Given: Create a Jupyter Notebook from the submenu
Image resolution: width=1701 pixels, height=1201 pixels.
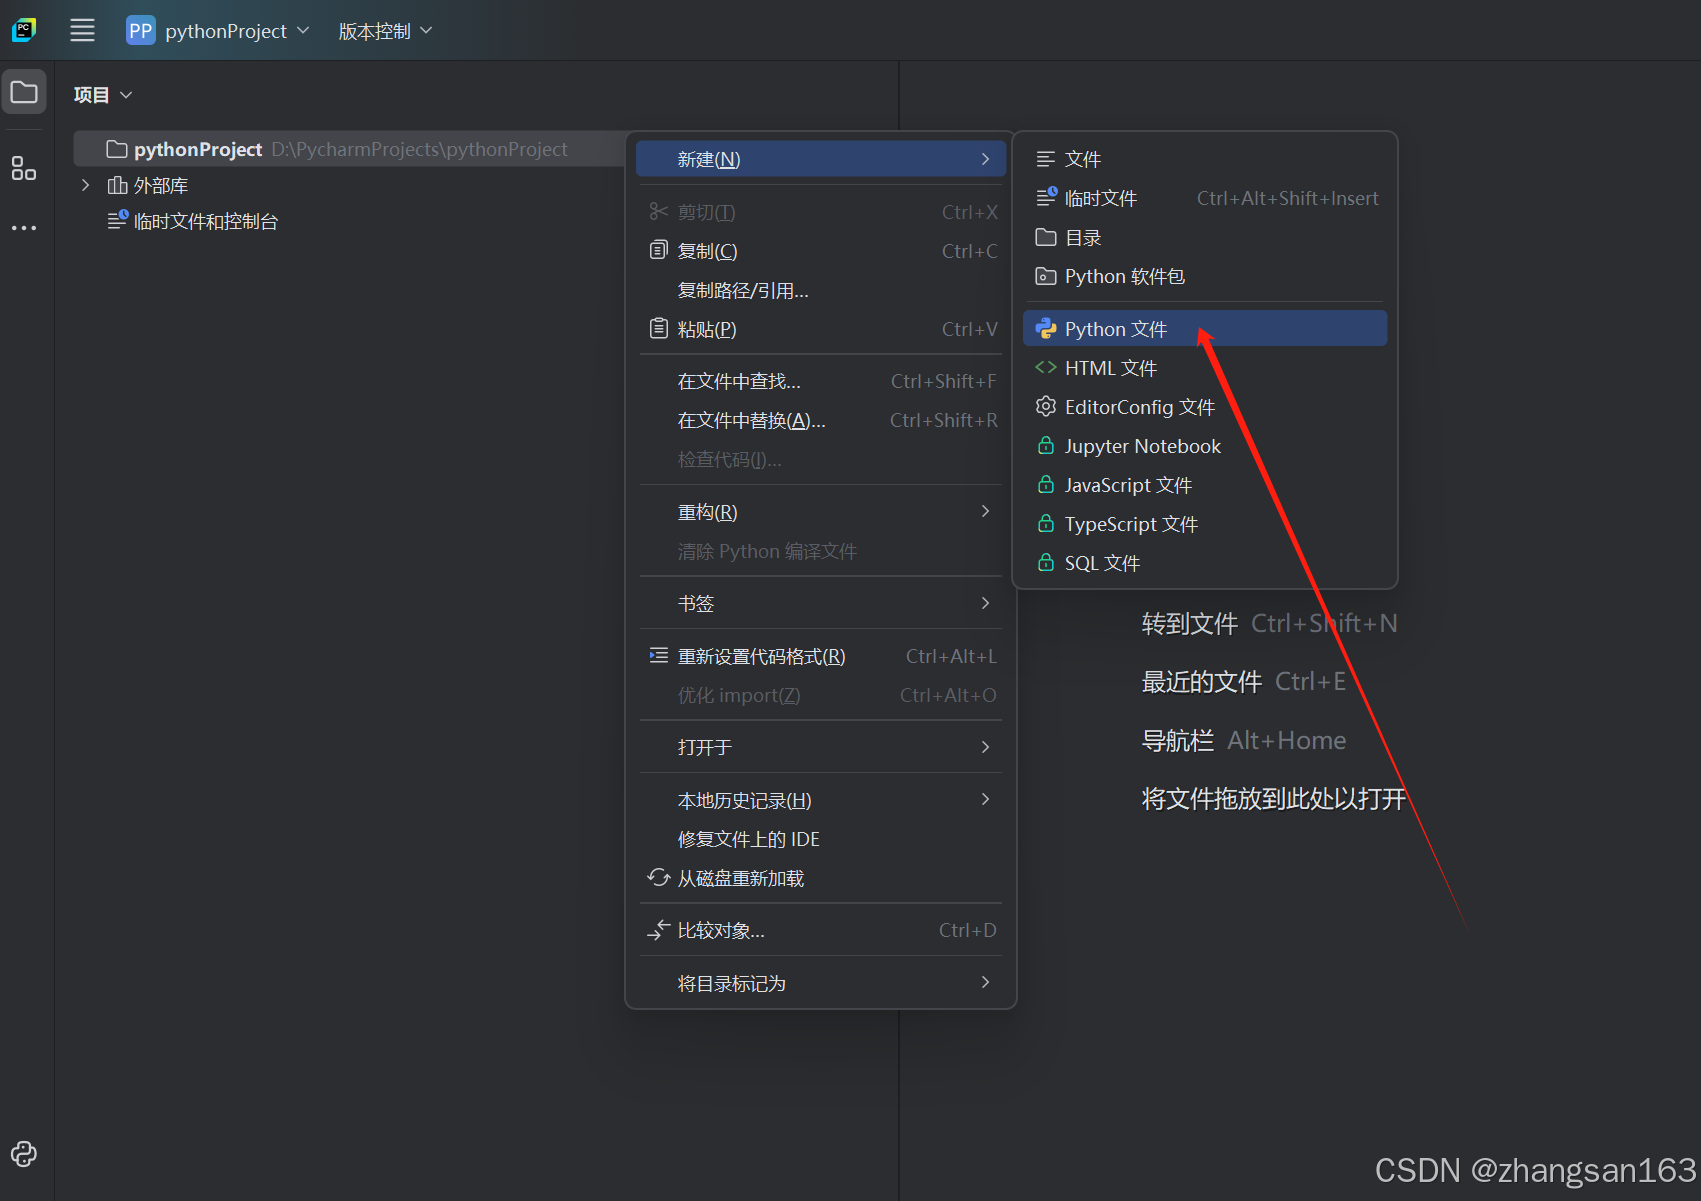Looking at the screenshot, I should tap(1142, 445).
